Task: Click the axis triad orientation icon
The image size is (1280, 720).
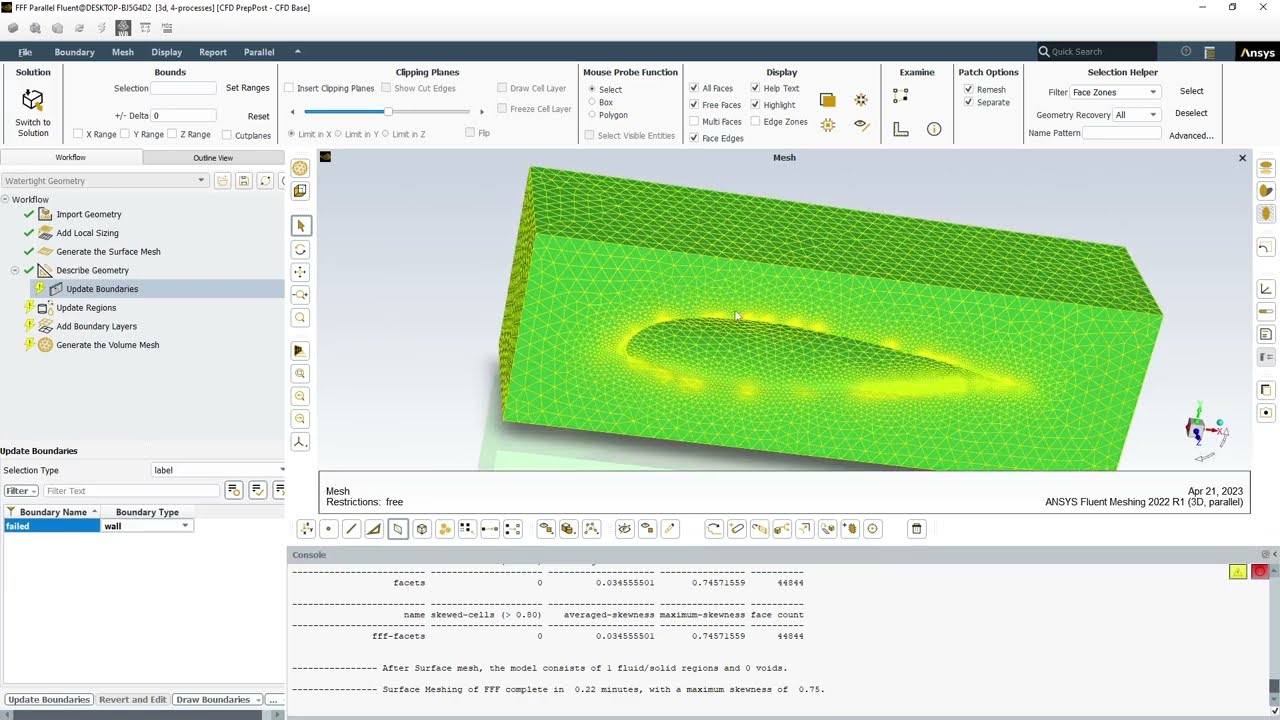Action: [301, 442]
